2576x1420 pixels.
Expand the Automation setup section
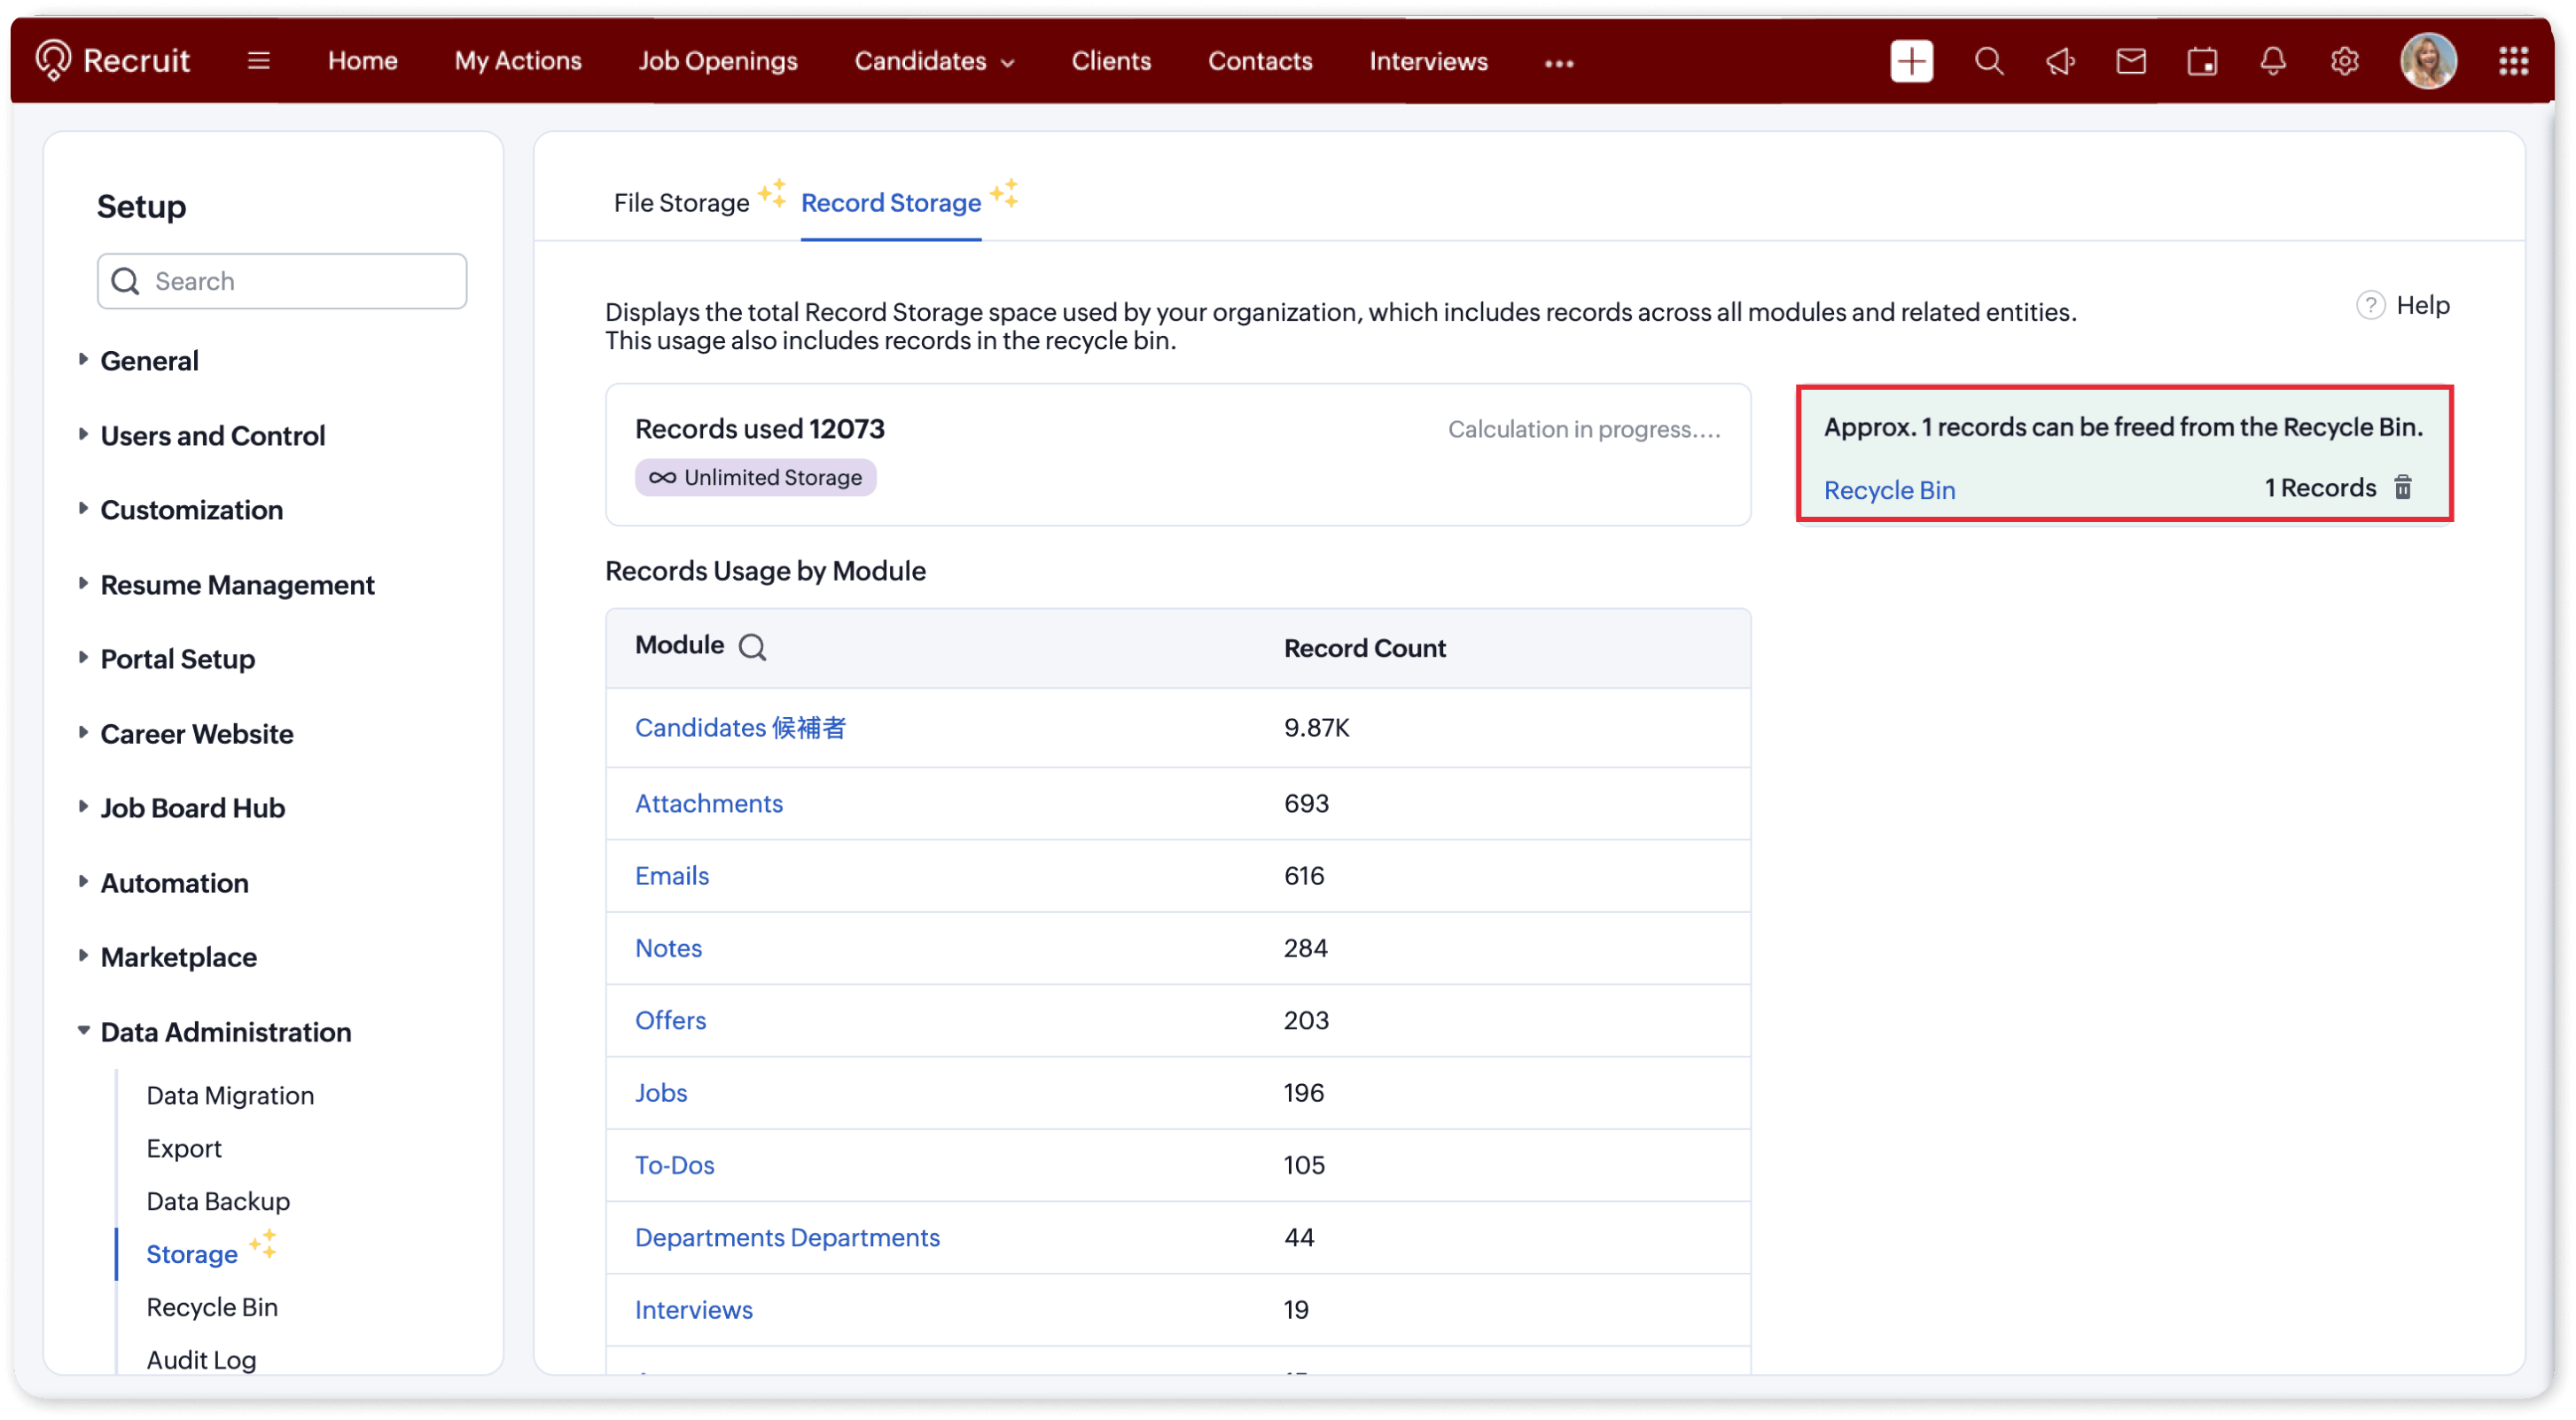point(174,883)
